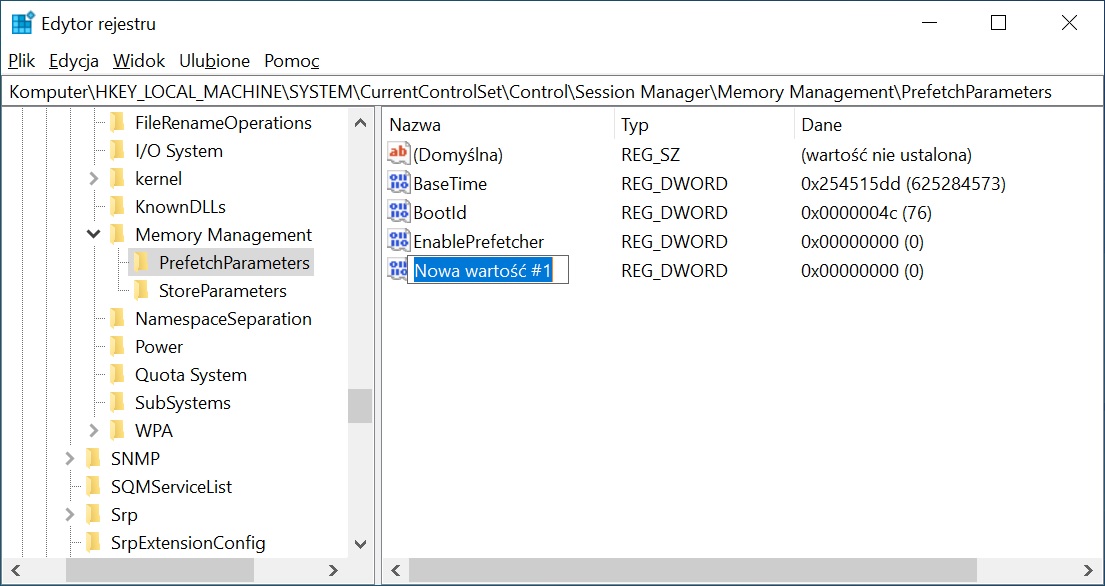Click the BaseTime DWORD value icon
The image size is (1105, 586).
(x=398, y=183)
